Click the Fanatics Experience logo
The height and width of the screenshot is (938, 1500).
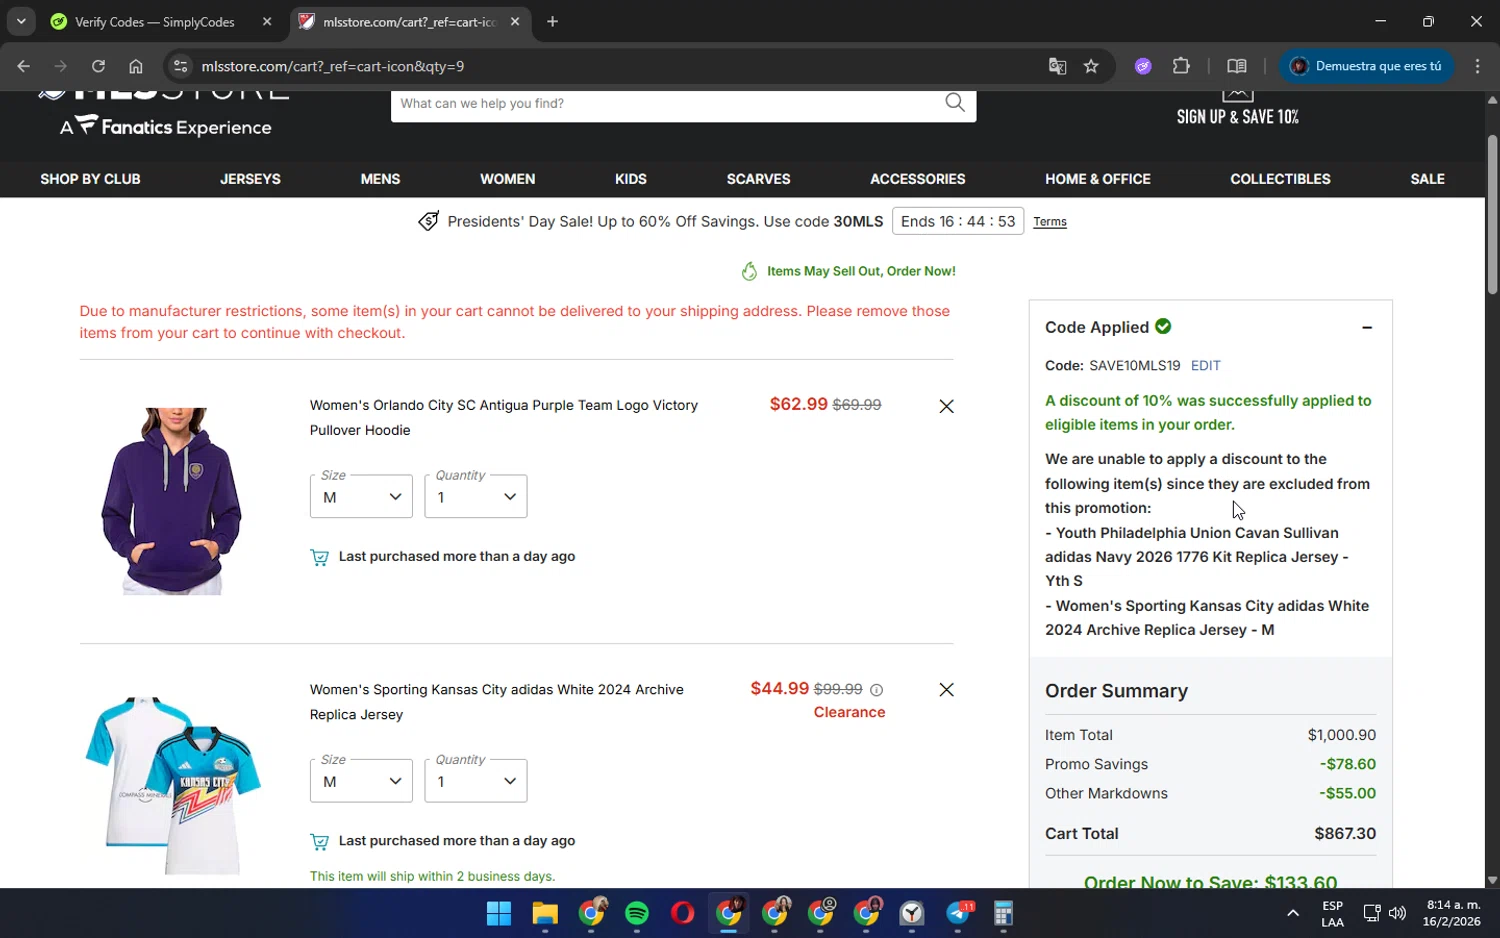tap(165, 127)
